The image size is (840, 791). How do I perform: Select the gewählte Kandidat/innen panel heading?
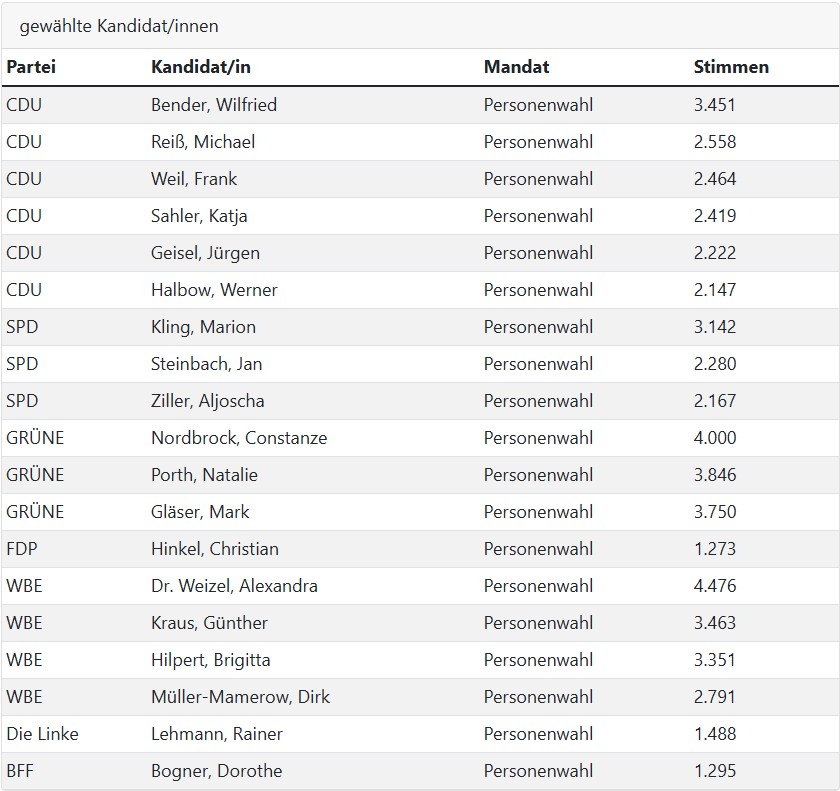coord(119,26)
